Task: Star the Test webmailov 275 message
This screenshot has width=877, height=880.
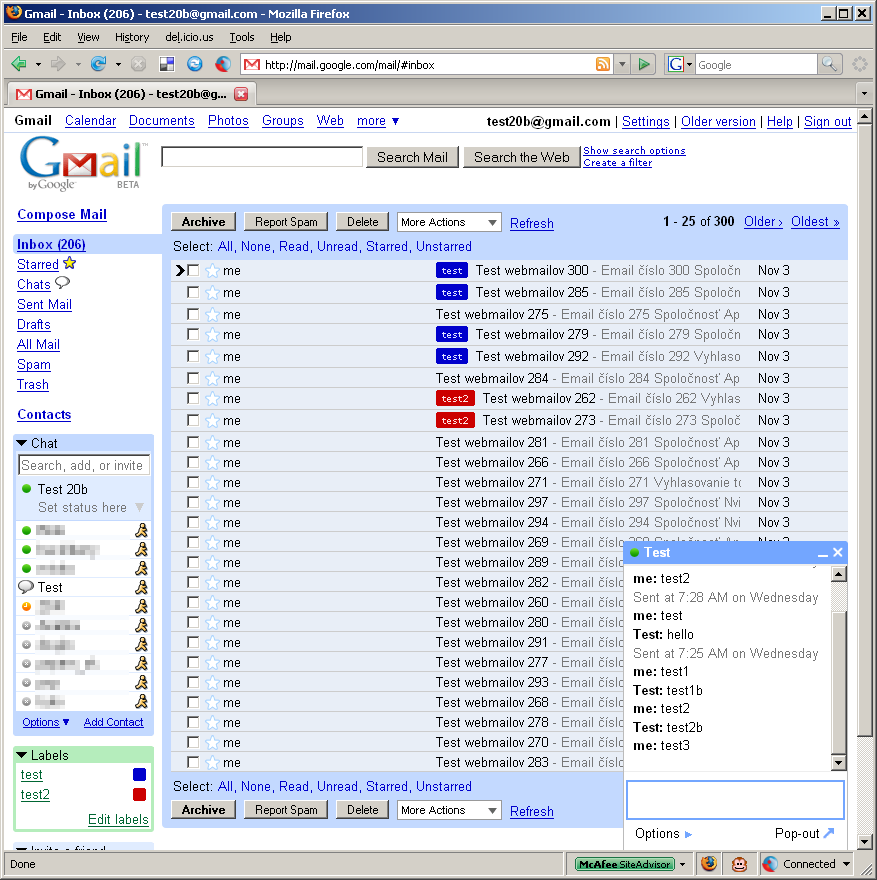Action: [212, 315]
